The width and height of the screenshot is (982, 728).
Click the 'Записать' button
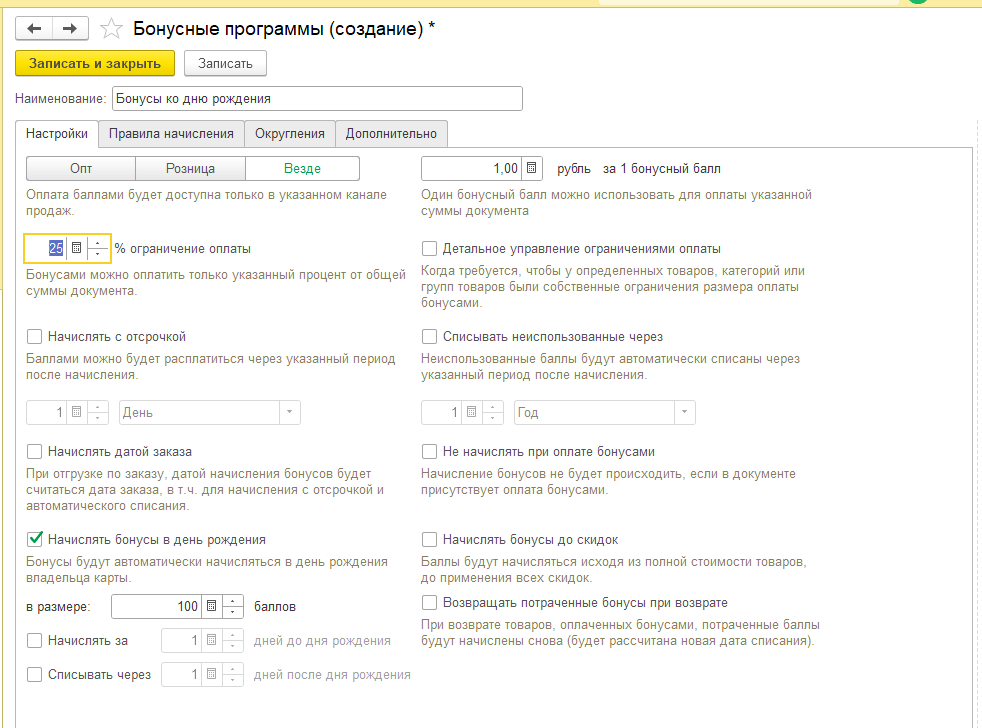click(x=225, y=63)
